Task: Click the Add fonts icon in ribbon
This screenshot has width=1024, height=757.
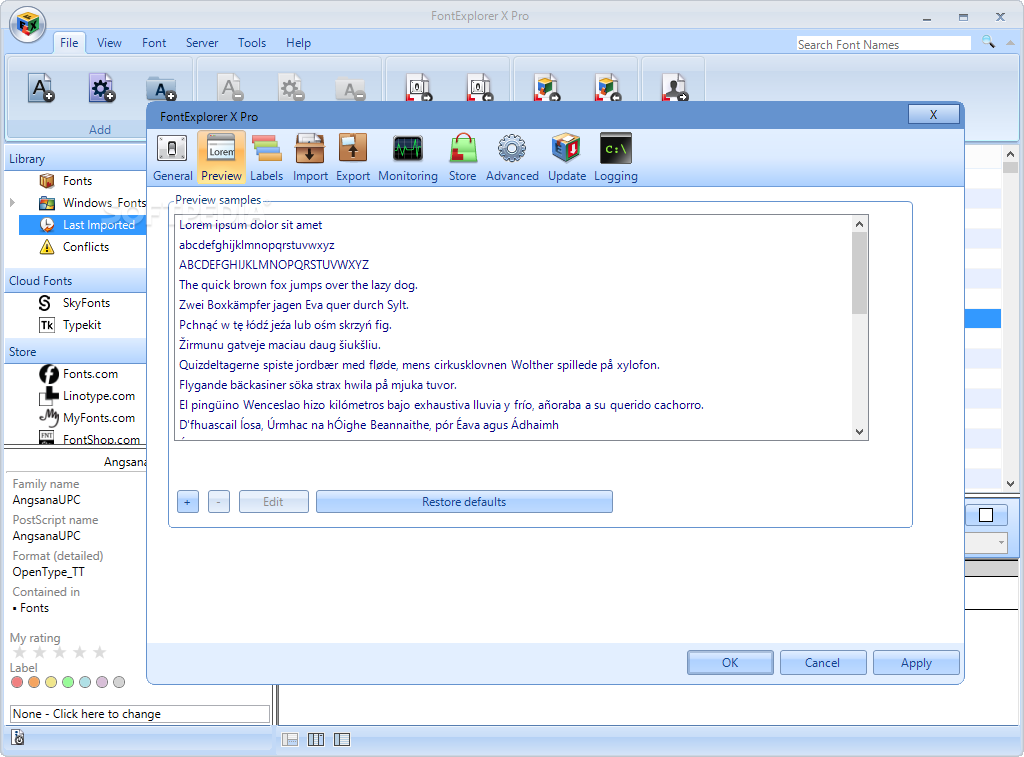Action: [x=41, y=88]
